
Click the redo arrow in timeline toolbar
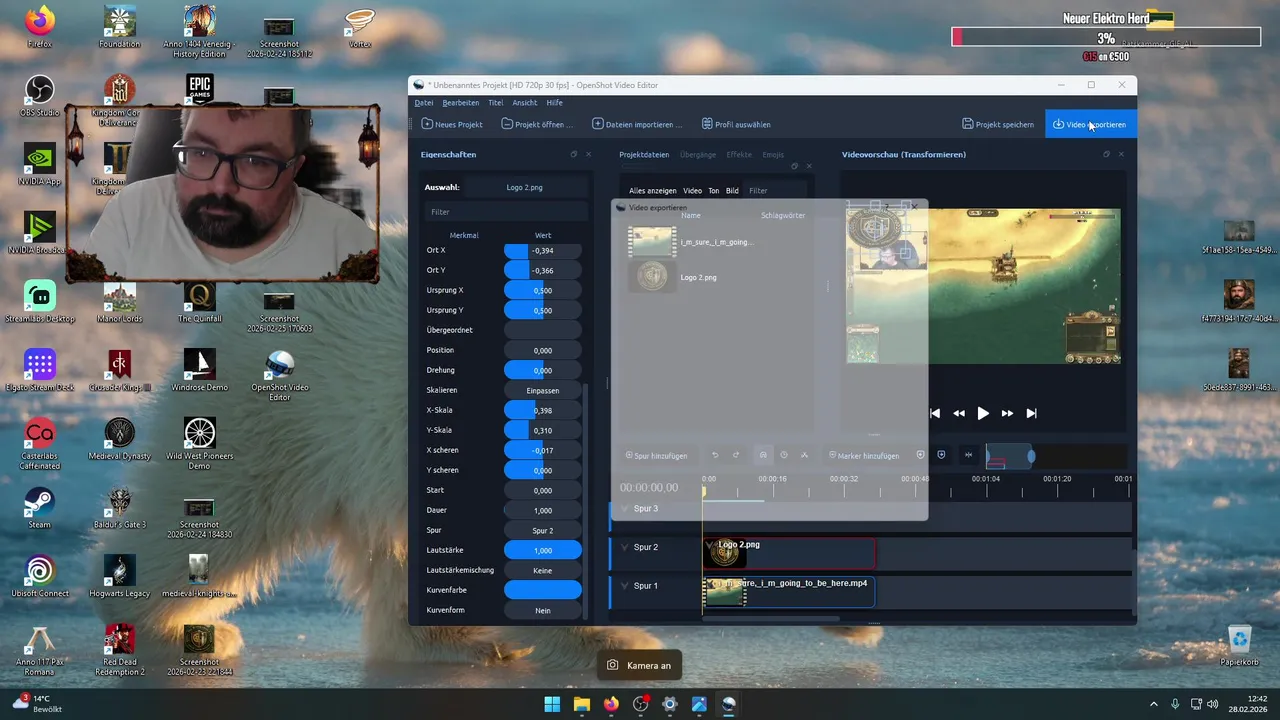736,455
